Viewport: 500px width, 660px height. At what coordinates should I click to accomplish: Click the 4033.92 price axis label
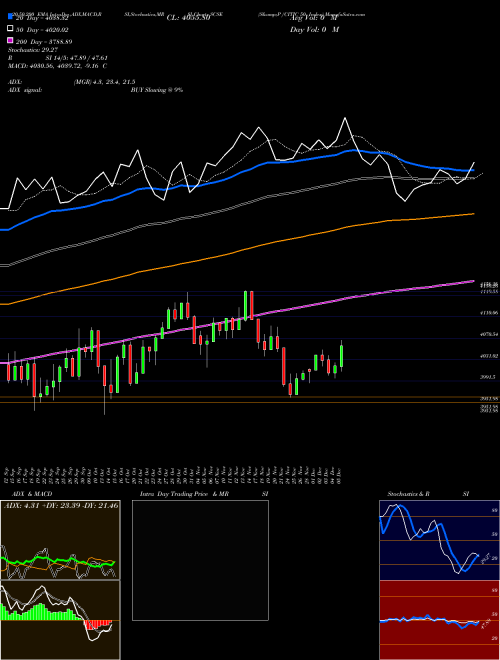[489, 356]
